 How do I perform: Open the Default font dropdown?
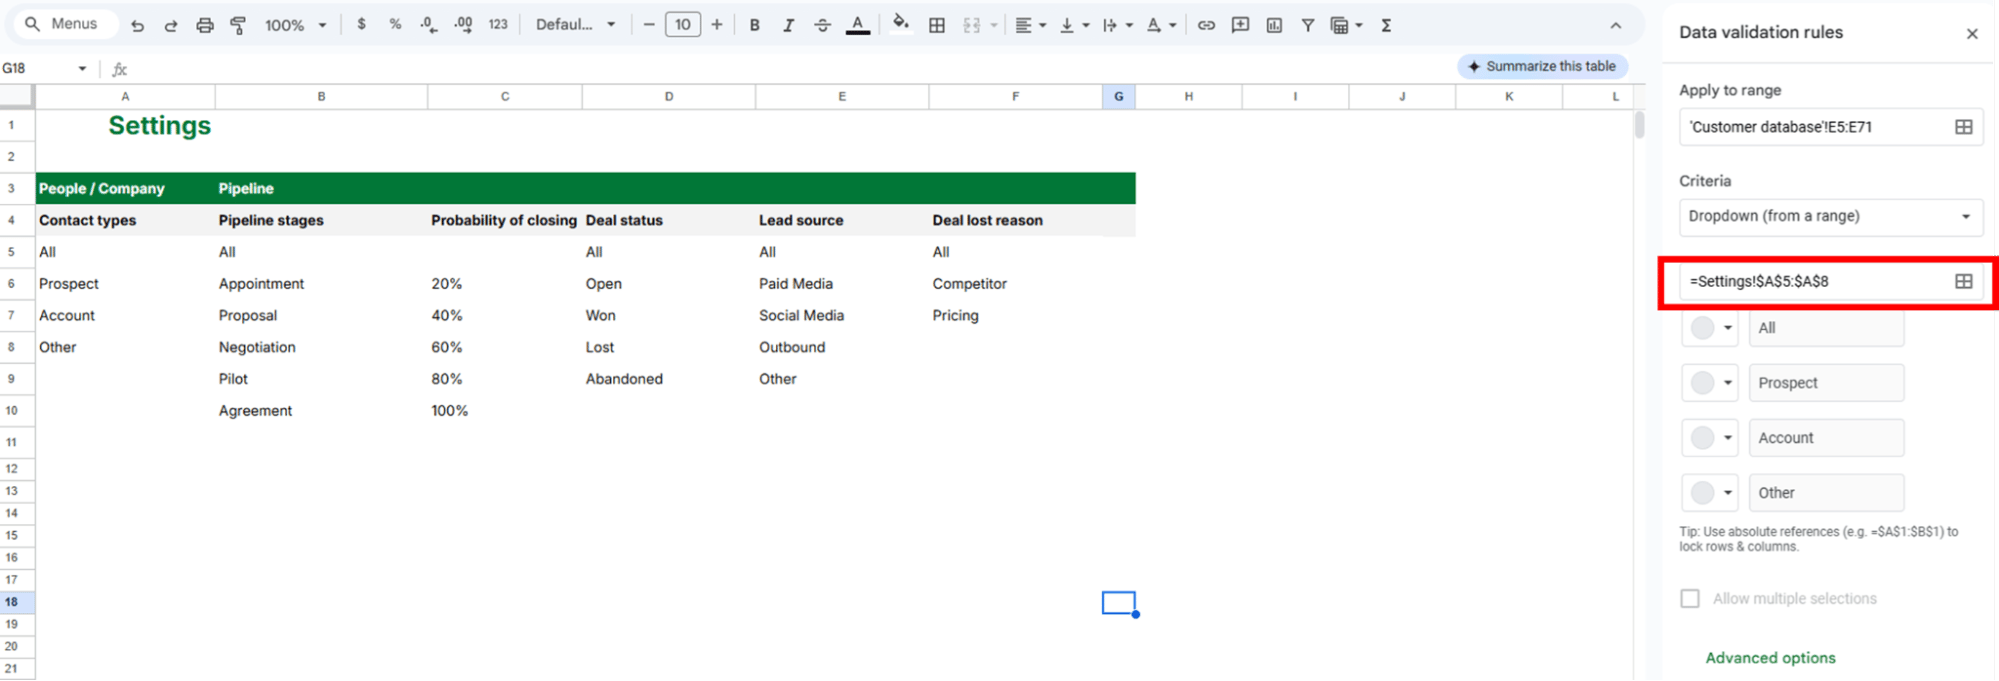tap(576, 25)
